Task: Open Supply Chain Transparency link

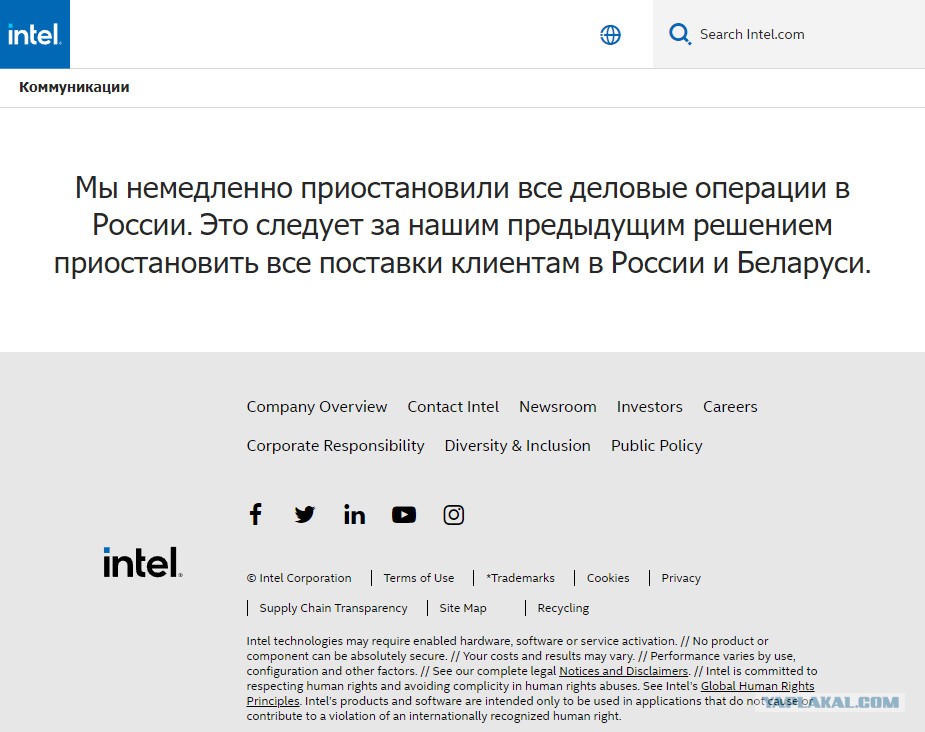Action: click(x=333, y=608)
